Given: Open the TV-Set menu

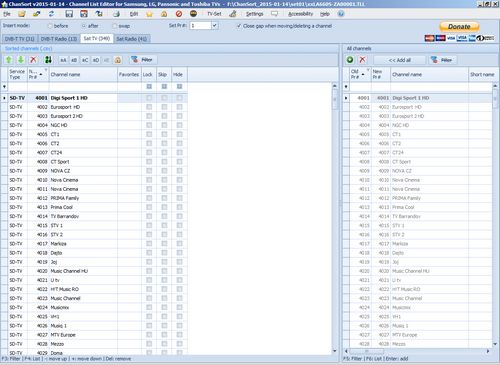Looking at the screenshot, I should coord(214,14).
